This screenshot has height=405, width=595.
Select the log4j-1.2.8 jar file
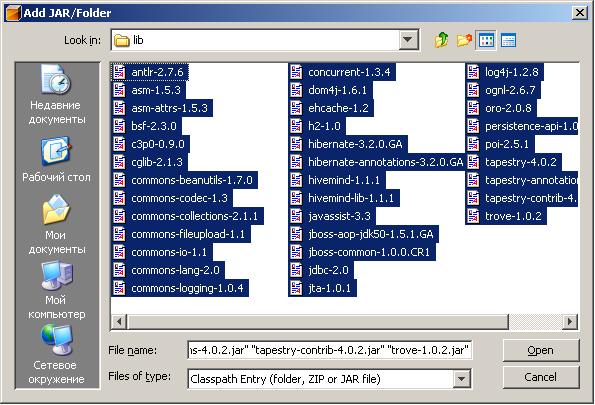click(x=505, y=72)
